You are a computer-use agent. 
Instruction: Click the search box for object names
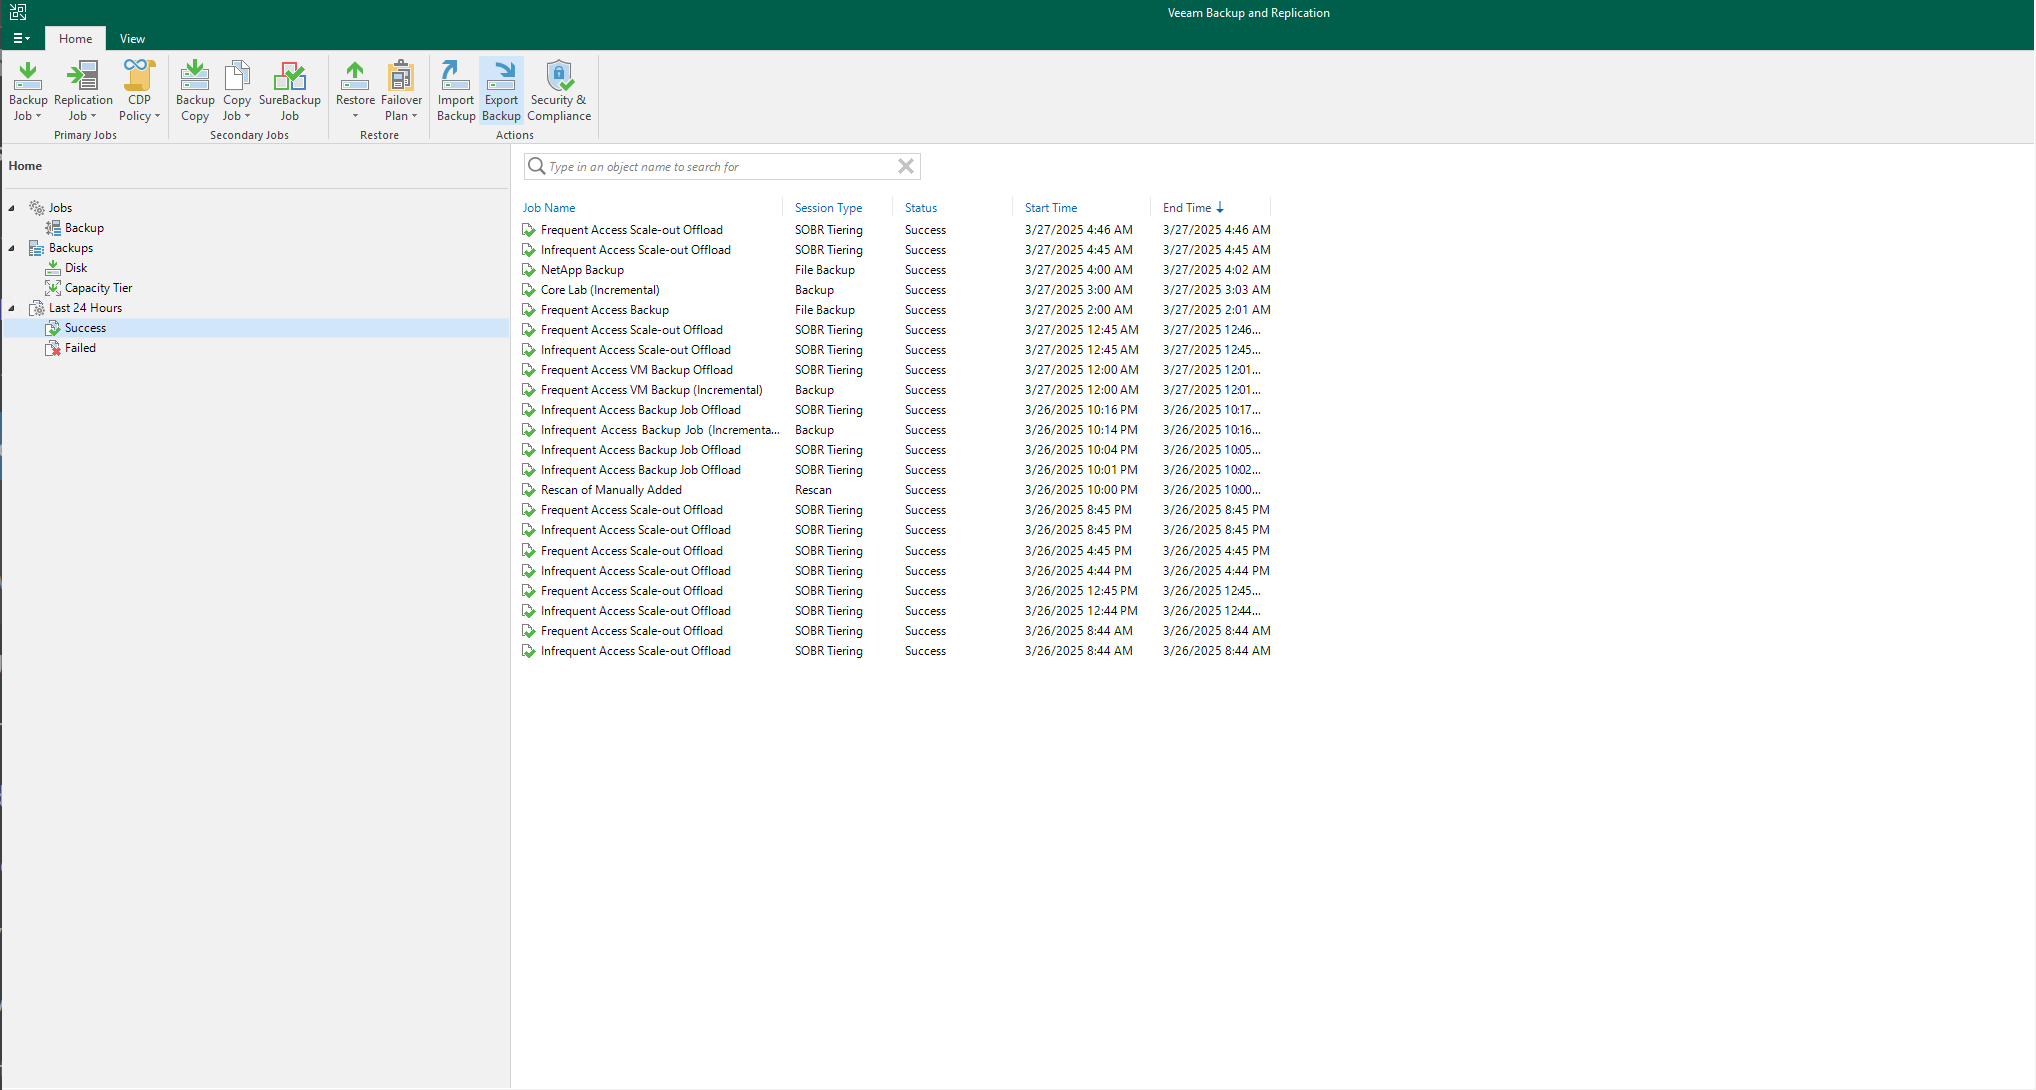(x=720, y=166)
